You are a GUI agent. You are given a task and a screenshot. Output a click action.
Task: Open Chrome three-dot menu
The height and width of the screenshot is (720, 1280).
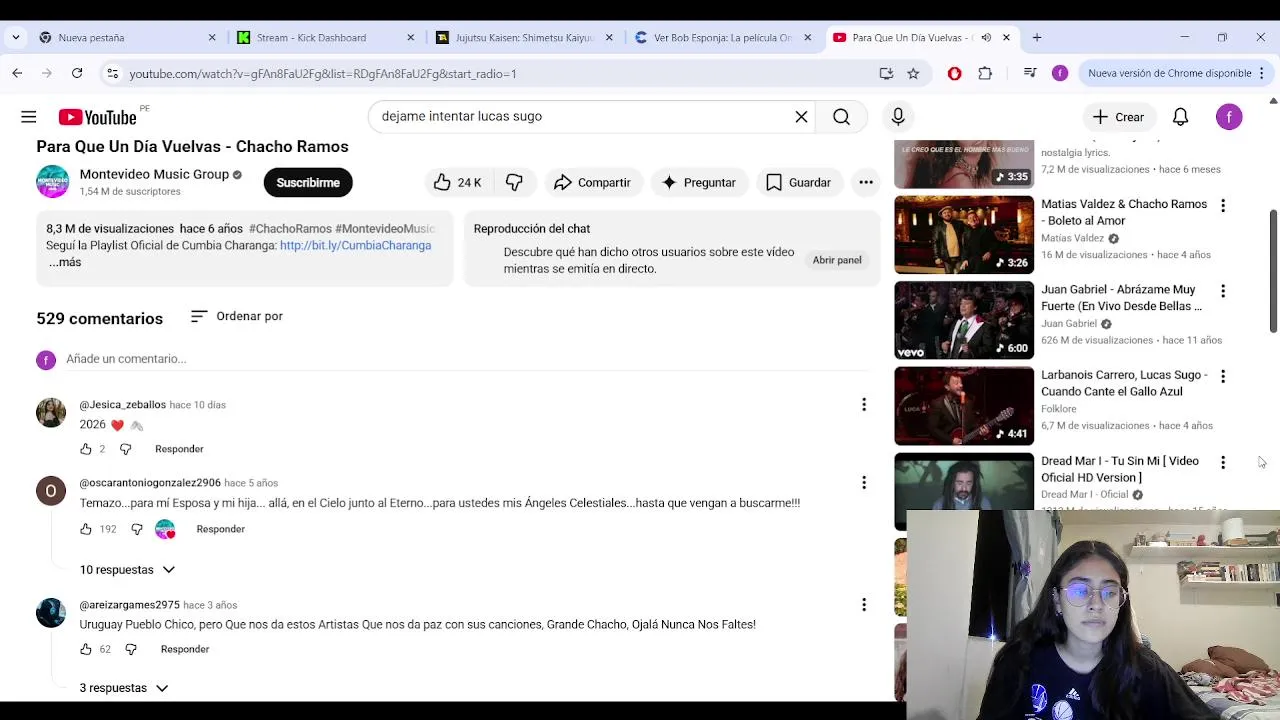click(x=1264, y=73)
